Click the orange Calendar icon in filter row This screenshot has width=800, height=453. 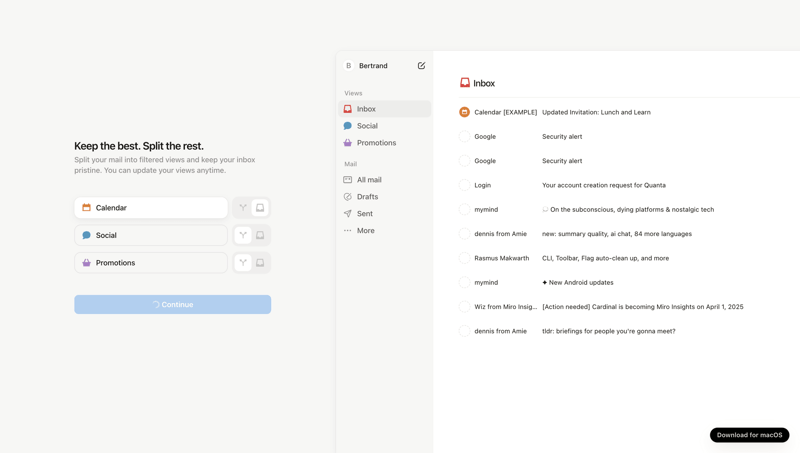point(86,208)
